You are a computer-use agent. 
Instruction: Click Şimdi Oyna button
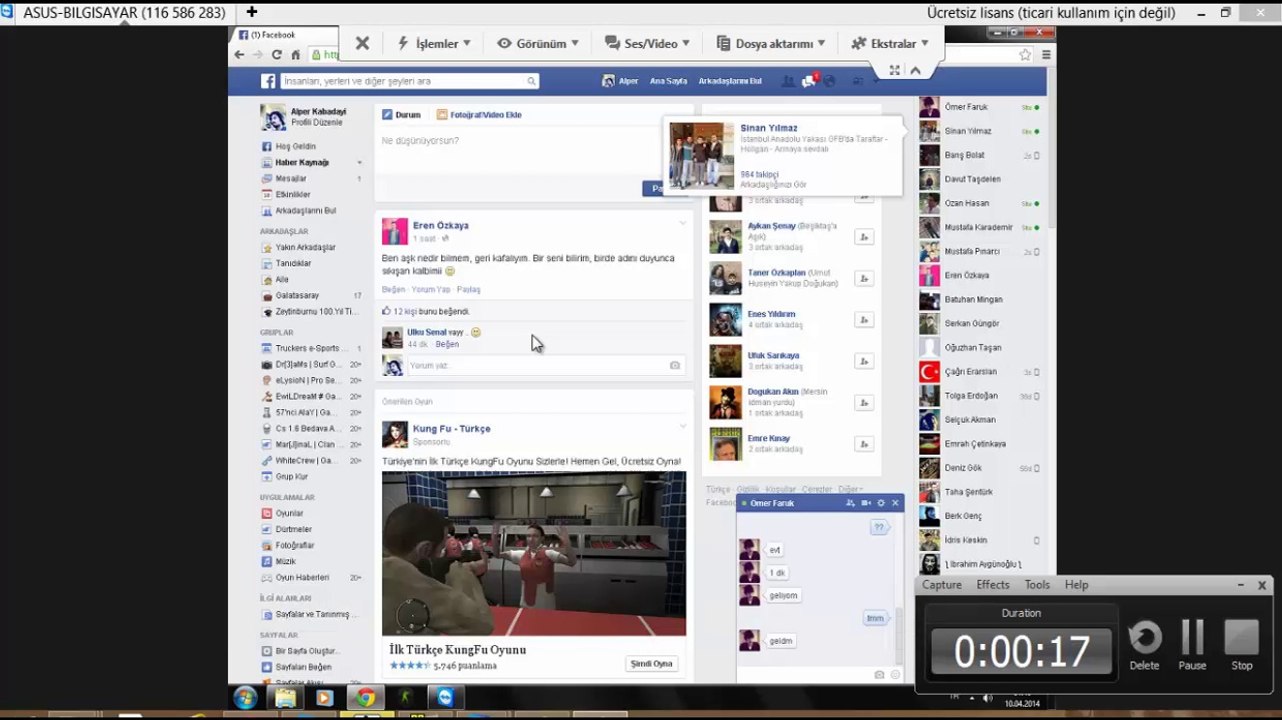point(651,664)
